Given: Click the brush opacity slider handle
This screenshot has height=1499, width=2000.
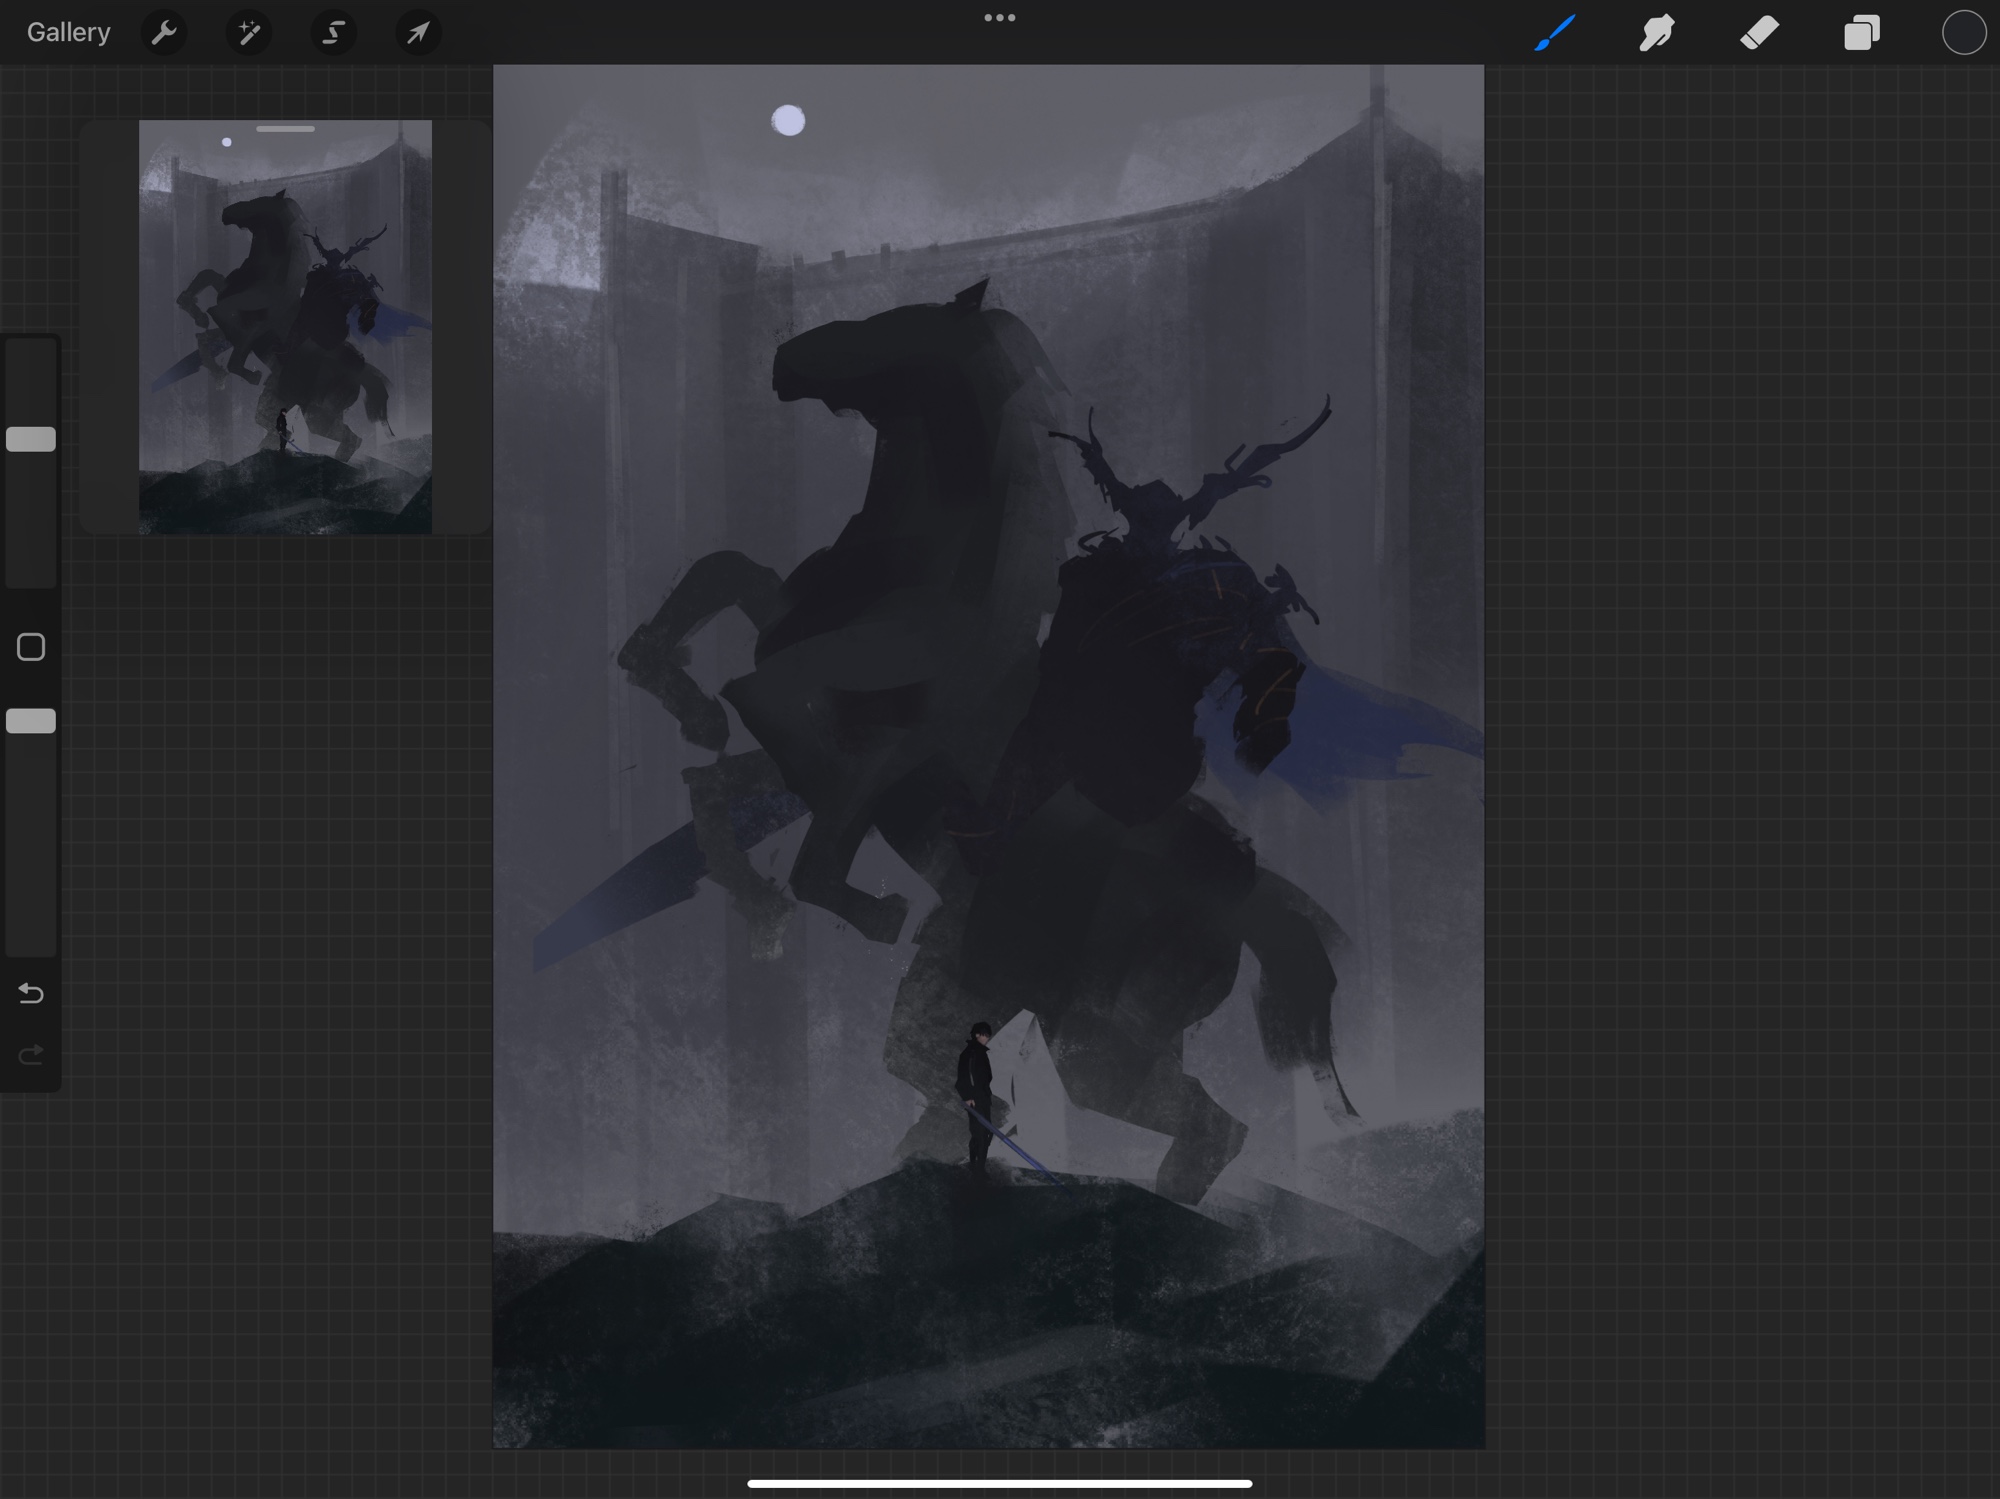Looking at the screenshot, I should [31, 721].
